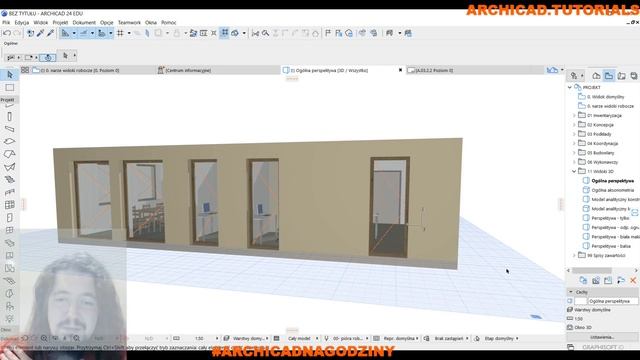This screenshot has width=640, height=360.
Task: Select the Object tool in the toolbox
Action: click(x=10, y=306)
